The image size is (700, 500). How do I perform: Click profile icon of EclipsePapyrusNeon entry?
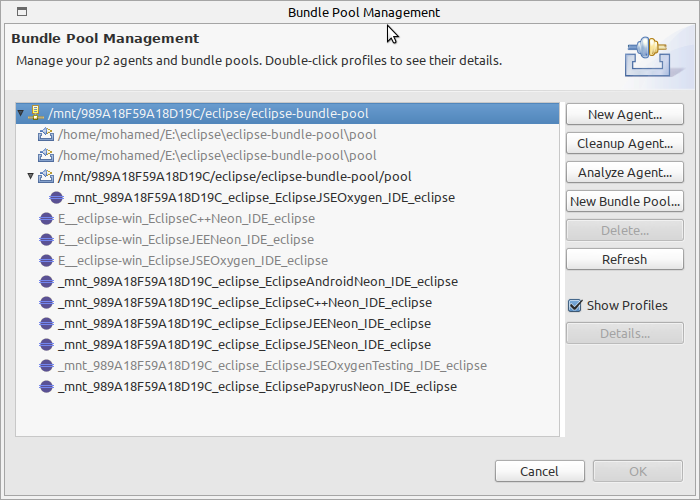[x=46, y=387]
